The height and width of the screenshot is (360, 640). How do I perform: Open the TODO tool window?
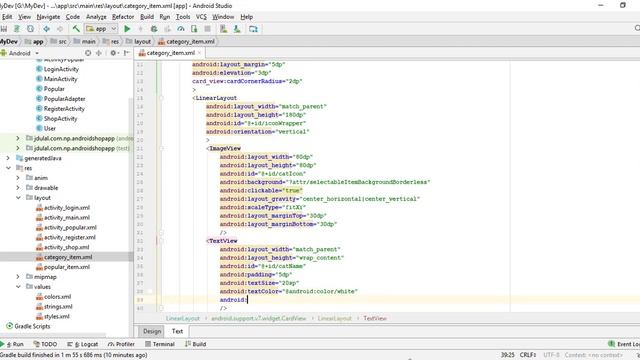click(x=45, y=344)
